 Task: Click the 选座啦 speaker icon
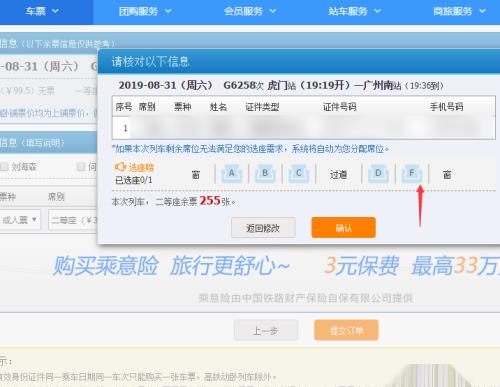coord(120,166)
